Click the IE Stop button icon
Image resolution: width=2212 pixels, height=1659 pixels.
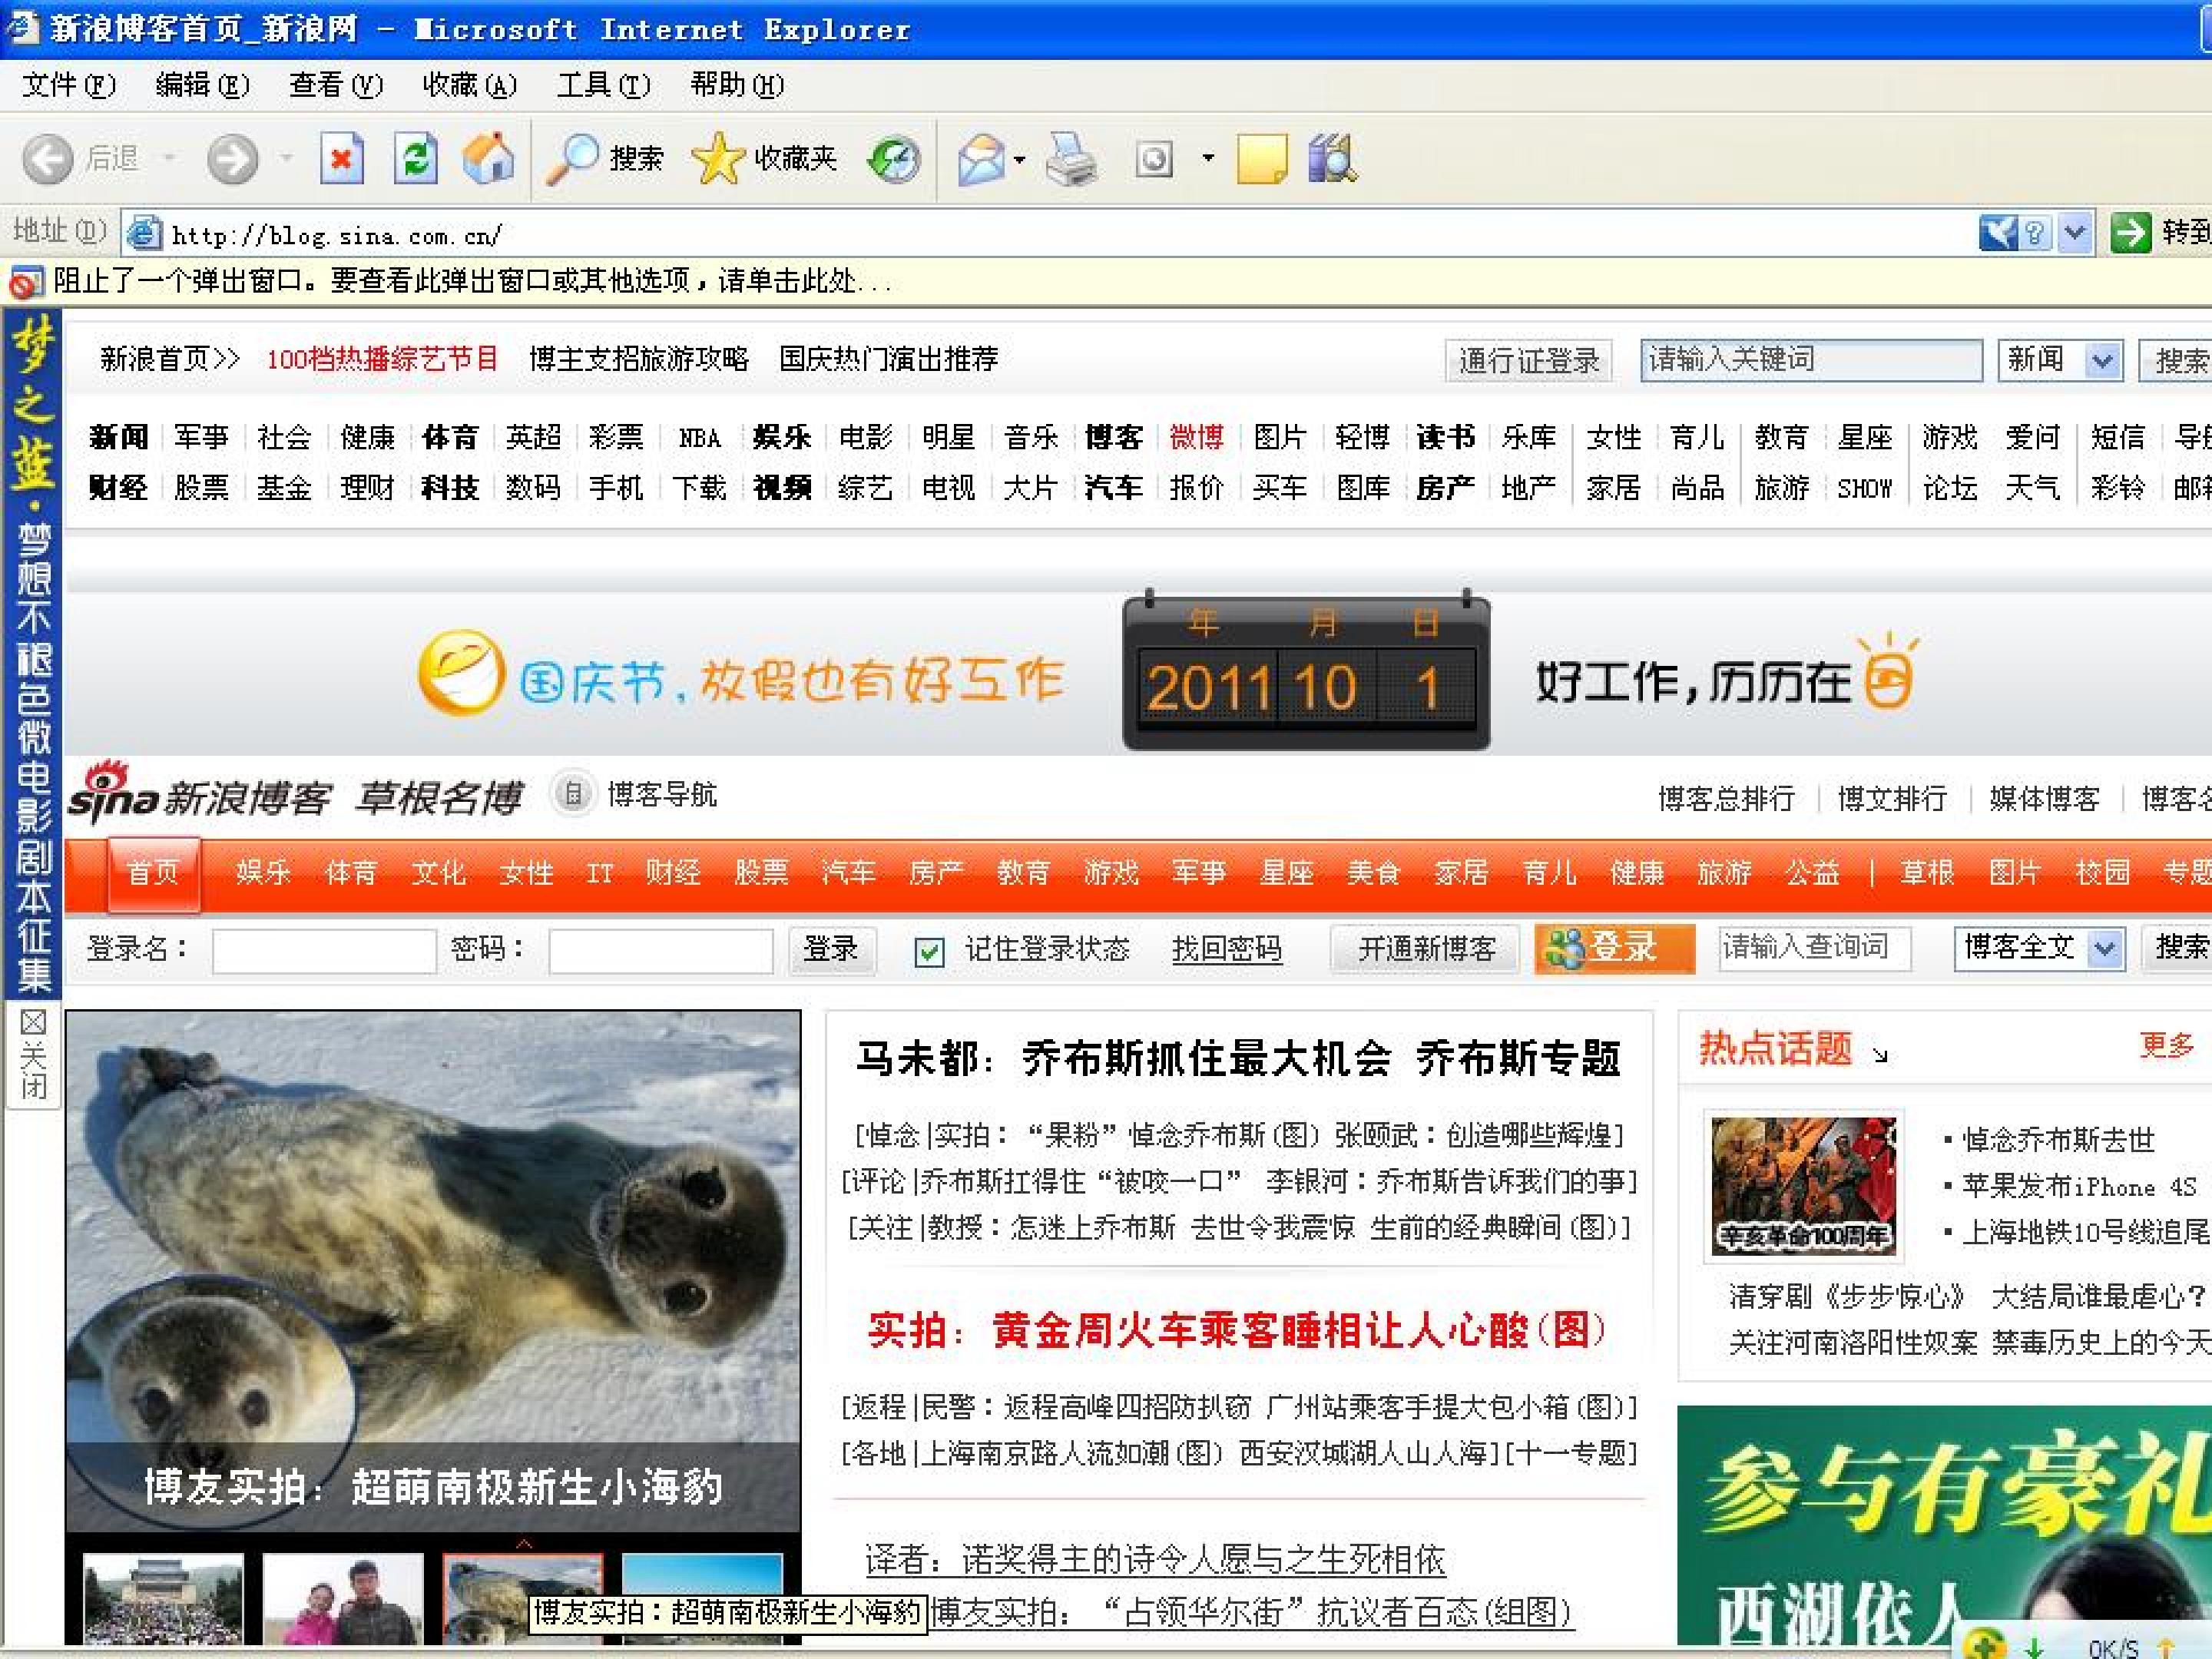[x=341, y=158]
